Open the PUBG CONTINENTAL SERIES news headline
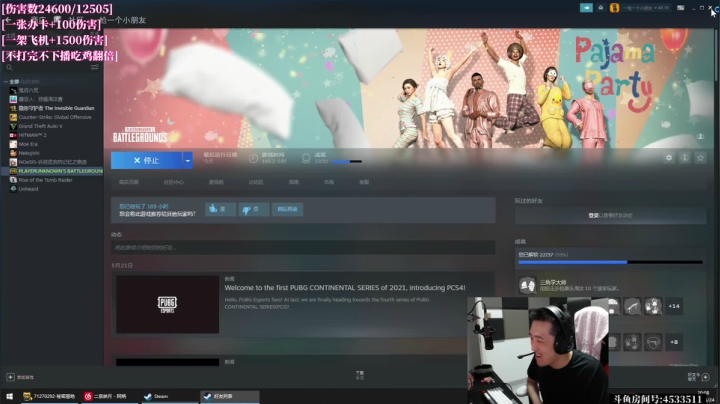Image resolution: width=720 pixels, height=404 pixels. click(x=345, y=288)
